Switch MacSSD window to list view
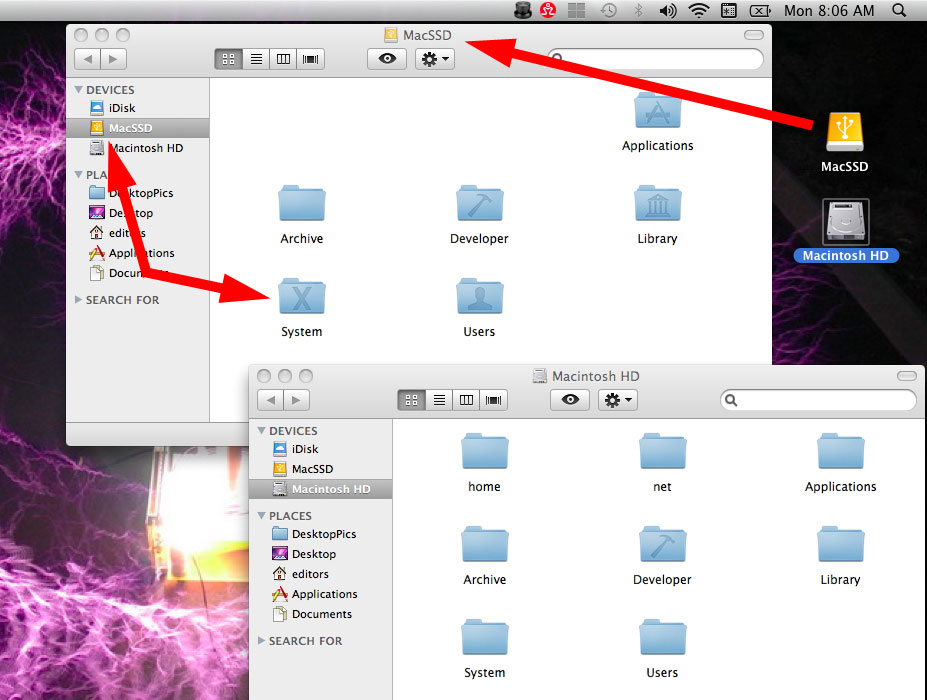 coord(256,59)
